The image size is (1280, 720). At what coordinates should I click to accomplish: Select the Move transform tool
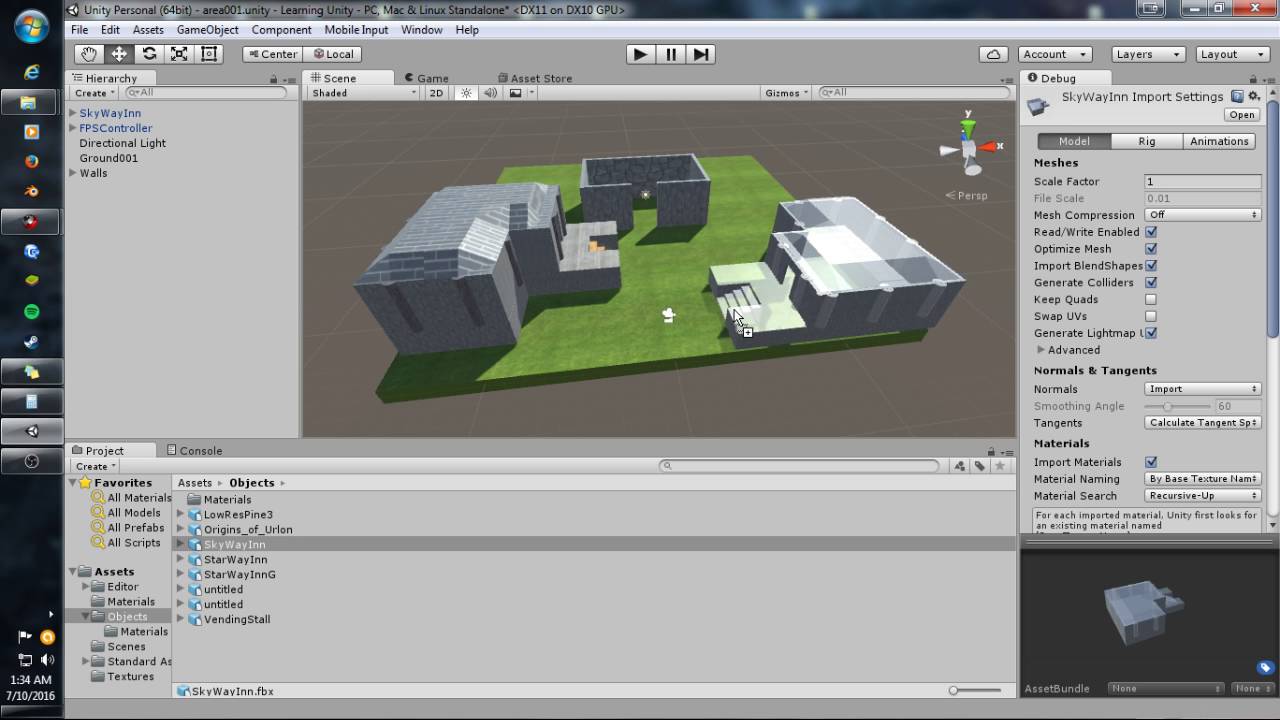tap(119, 54)
